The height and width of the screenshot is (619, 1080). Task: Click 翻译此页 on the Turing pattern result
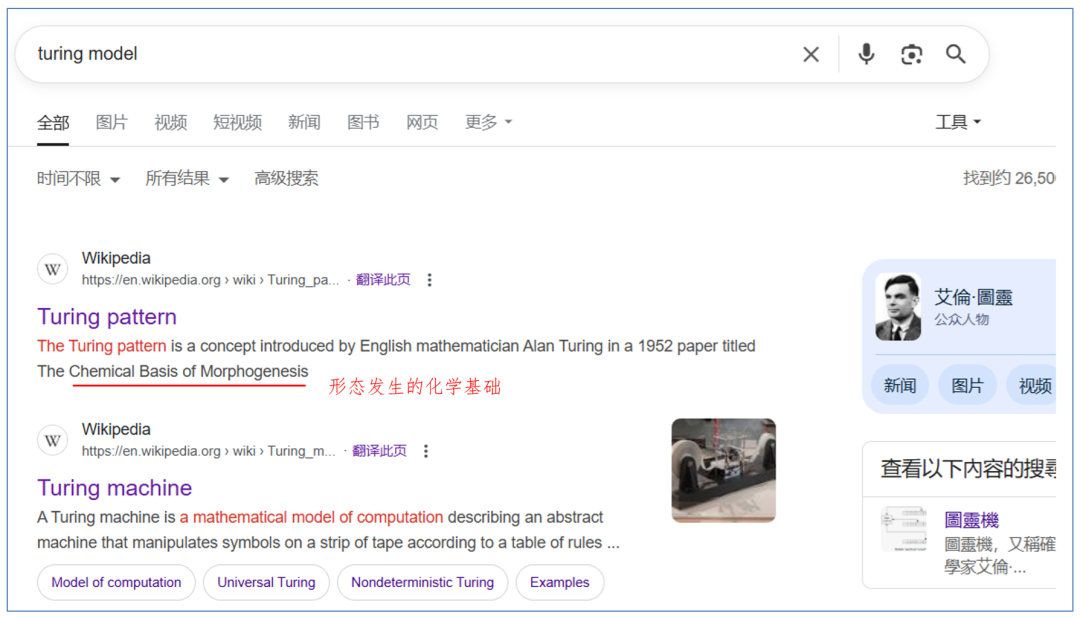point(384,280)
